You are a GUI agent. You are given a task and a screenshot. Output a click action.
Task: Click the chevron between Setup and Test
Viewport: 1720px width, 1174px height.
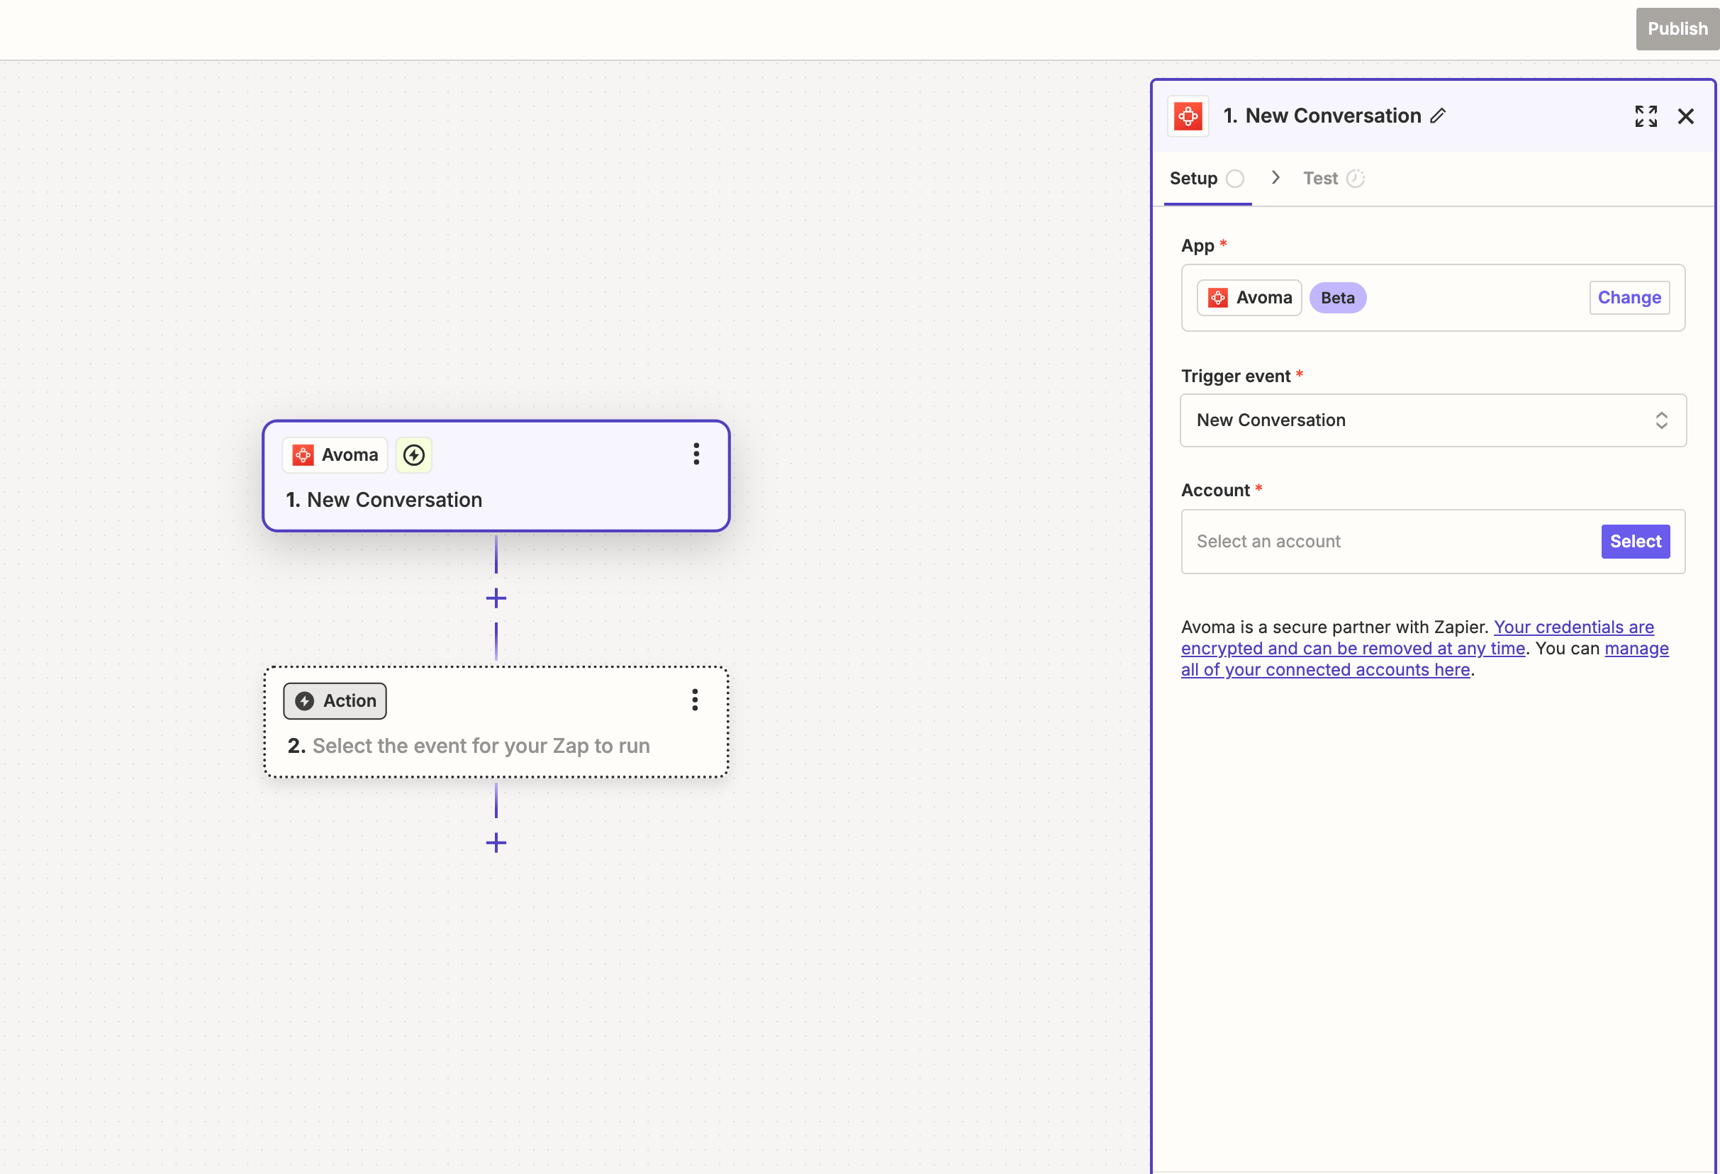click(1275, 177)
